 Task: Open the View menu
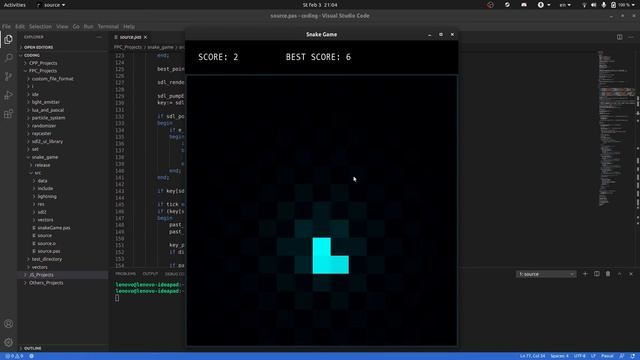[x=62, y=27]
